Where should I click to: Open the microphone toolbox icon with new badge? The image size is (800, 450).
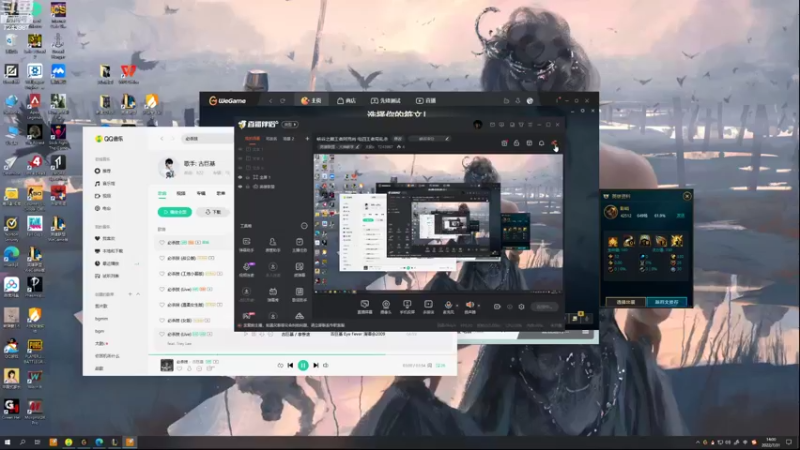[x=247, y=268]
